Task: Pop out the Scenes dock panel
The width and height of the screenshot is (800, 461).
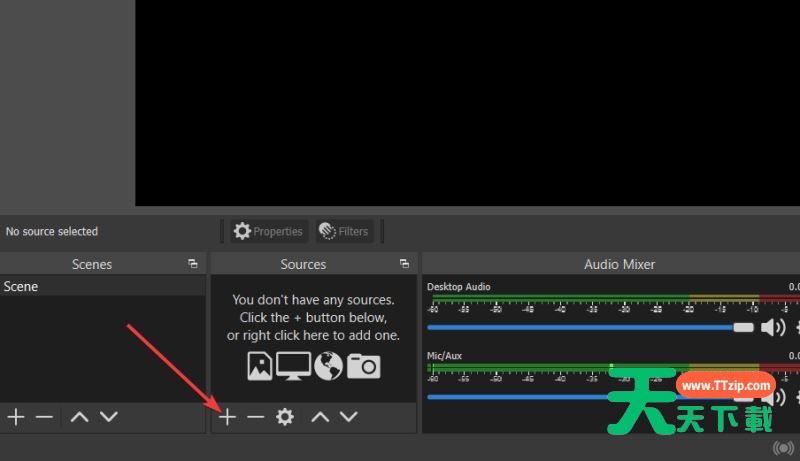Action: pos(192,264)
